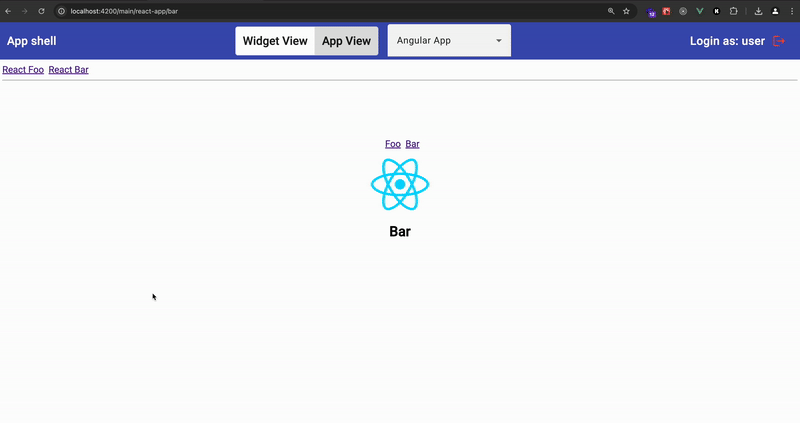Click the dropdown arrow beside Angular App
800x423 pixels.
[x=498, y=40]
